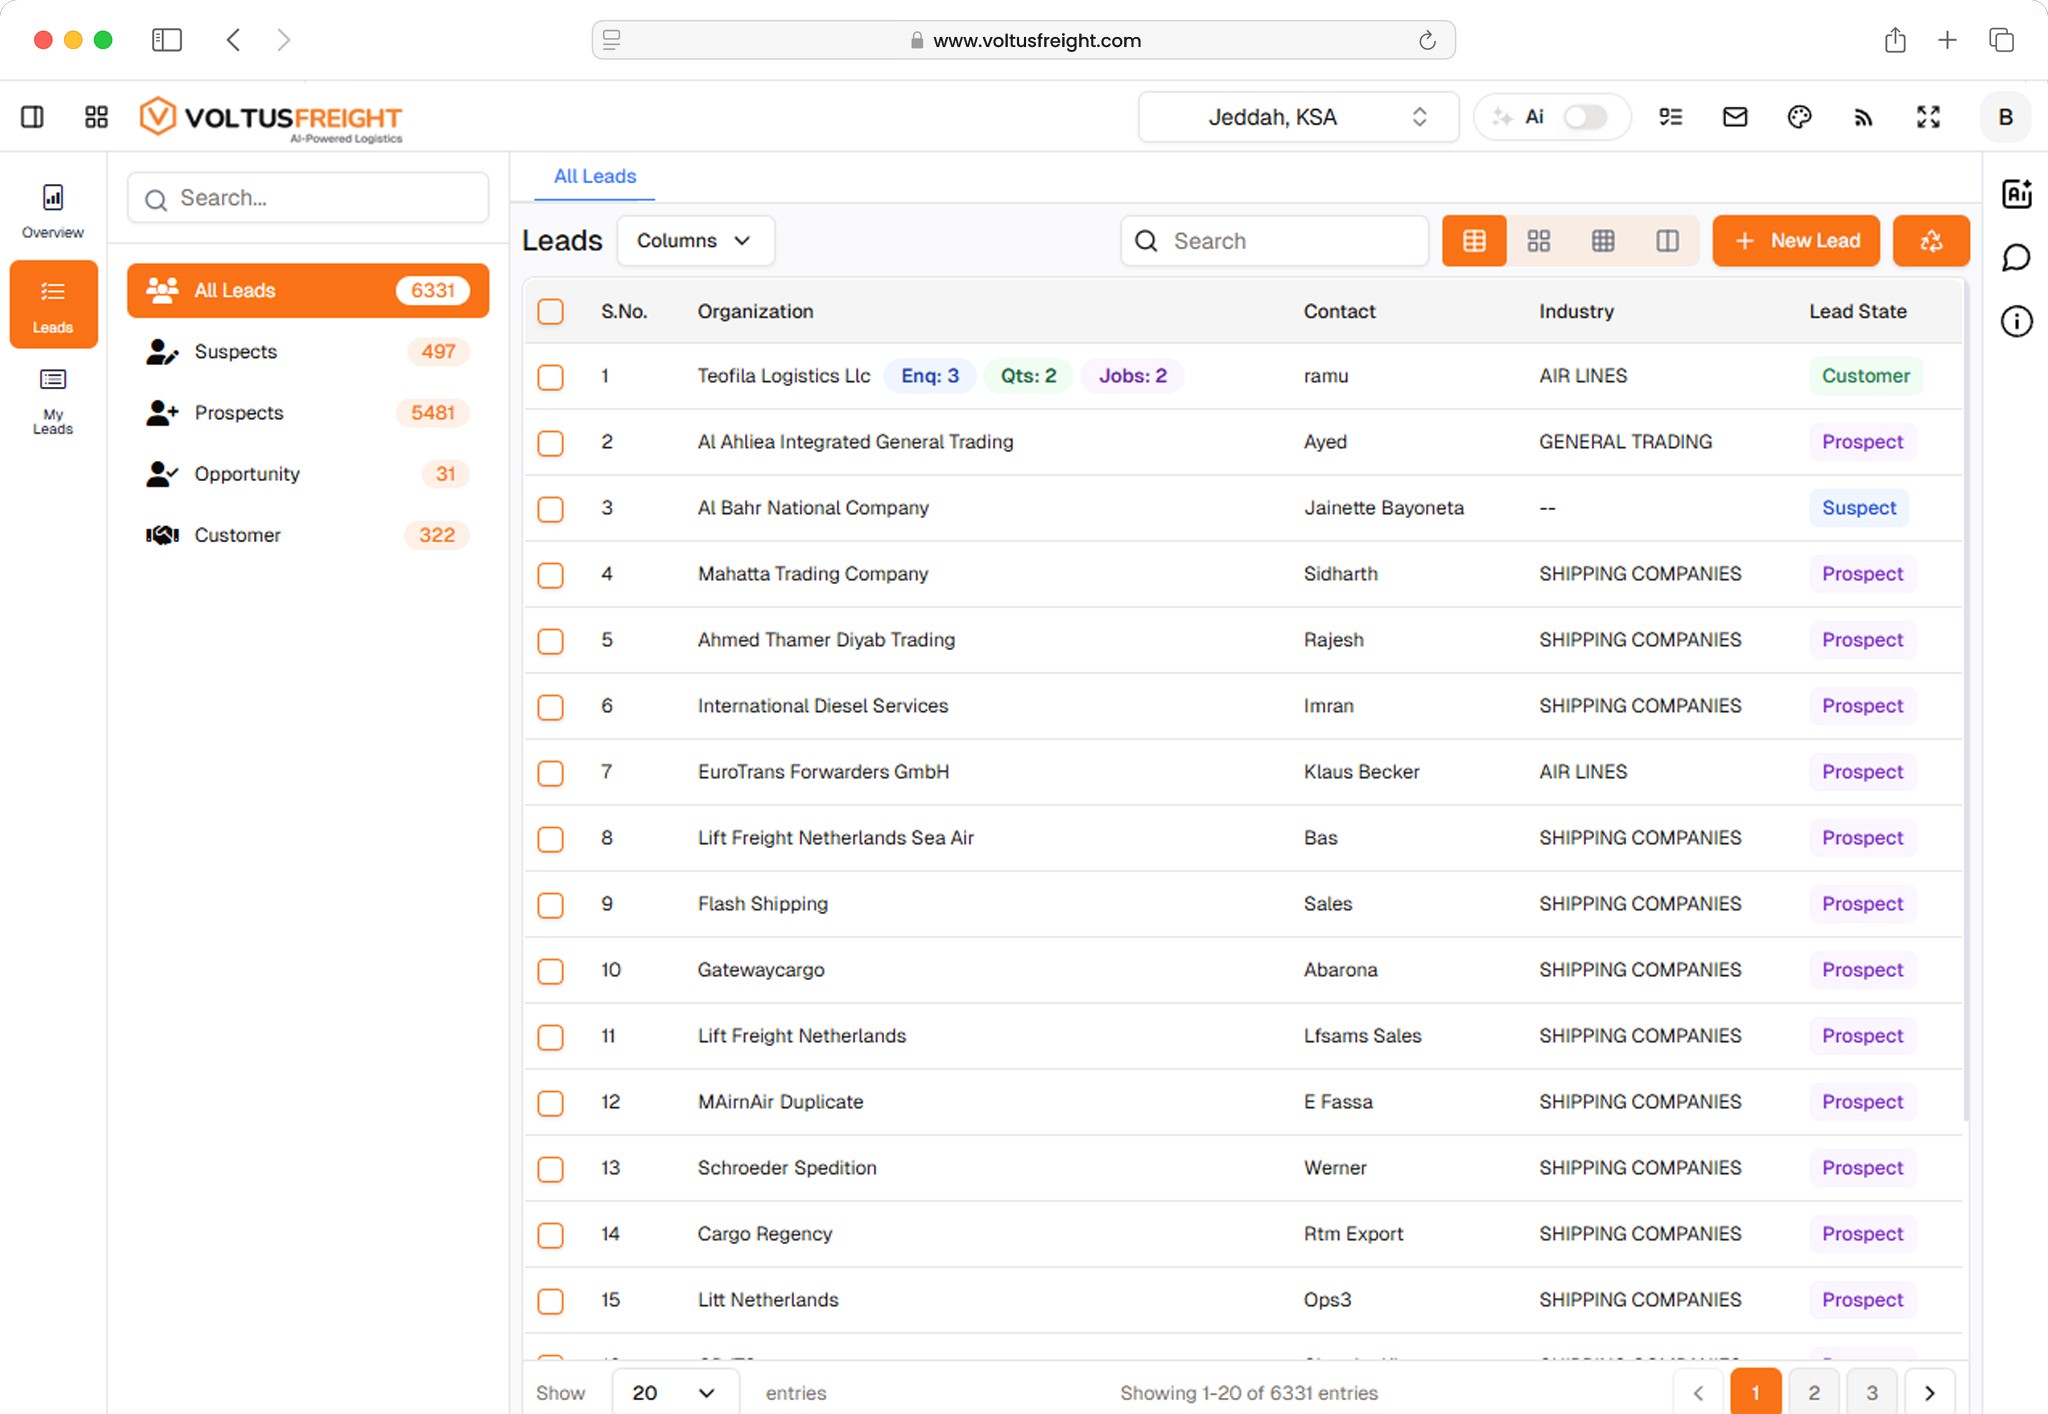Open the AI assistant panel icon
This screenshot has height=1414, width=2048.
point(2016,193)
